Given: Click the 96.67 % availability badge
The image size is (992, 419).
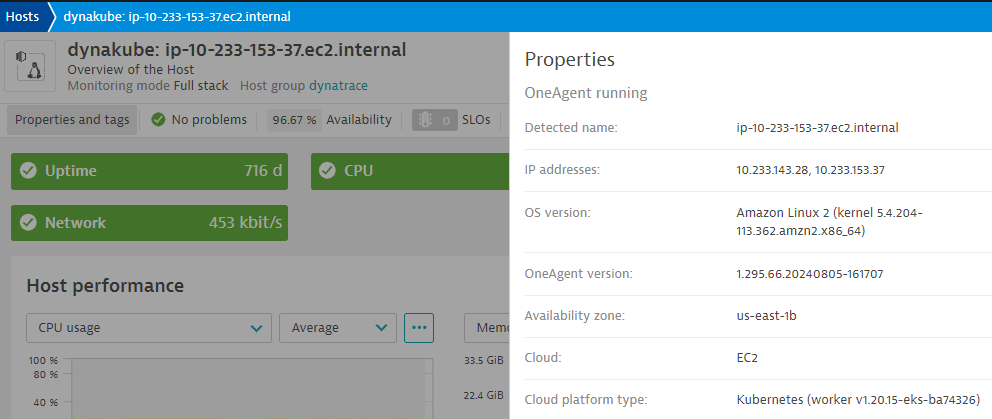Looking at the screenshot, I should [x=295, y=120].
